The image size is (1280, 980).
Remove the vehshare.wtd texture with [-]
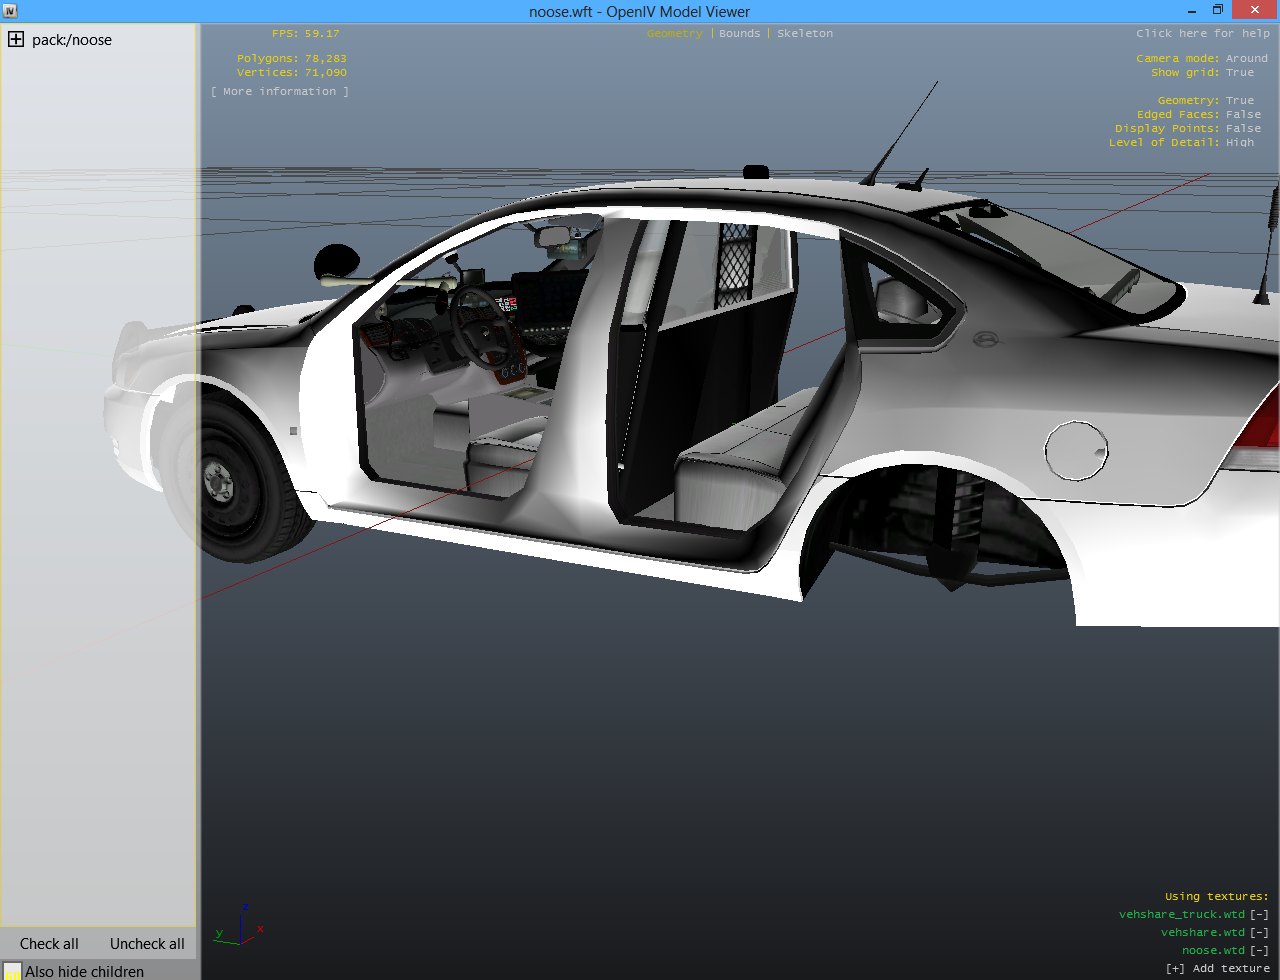(x=1259, y=932)
